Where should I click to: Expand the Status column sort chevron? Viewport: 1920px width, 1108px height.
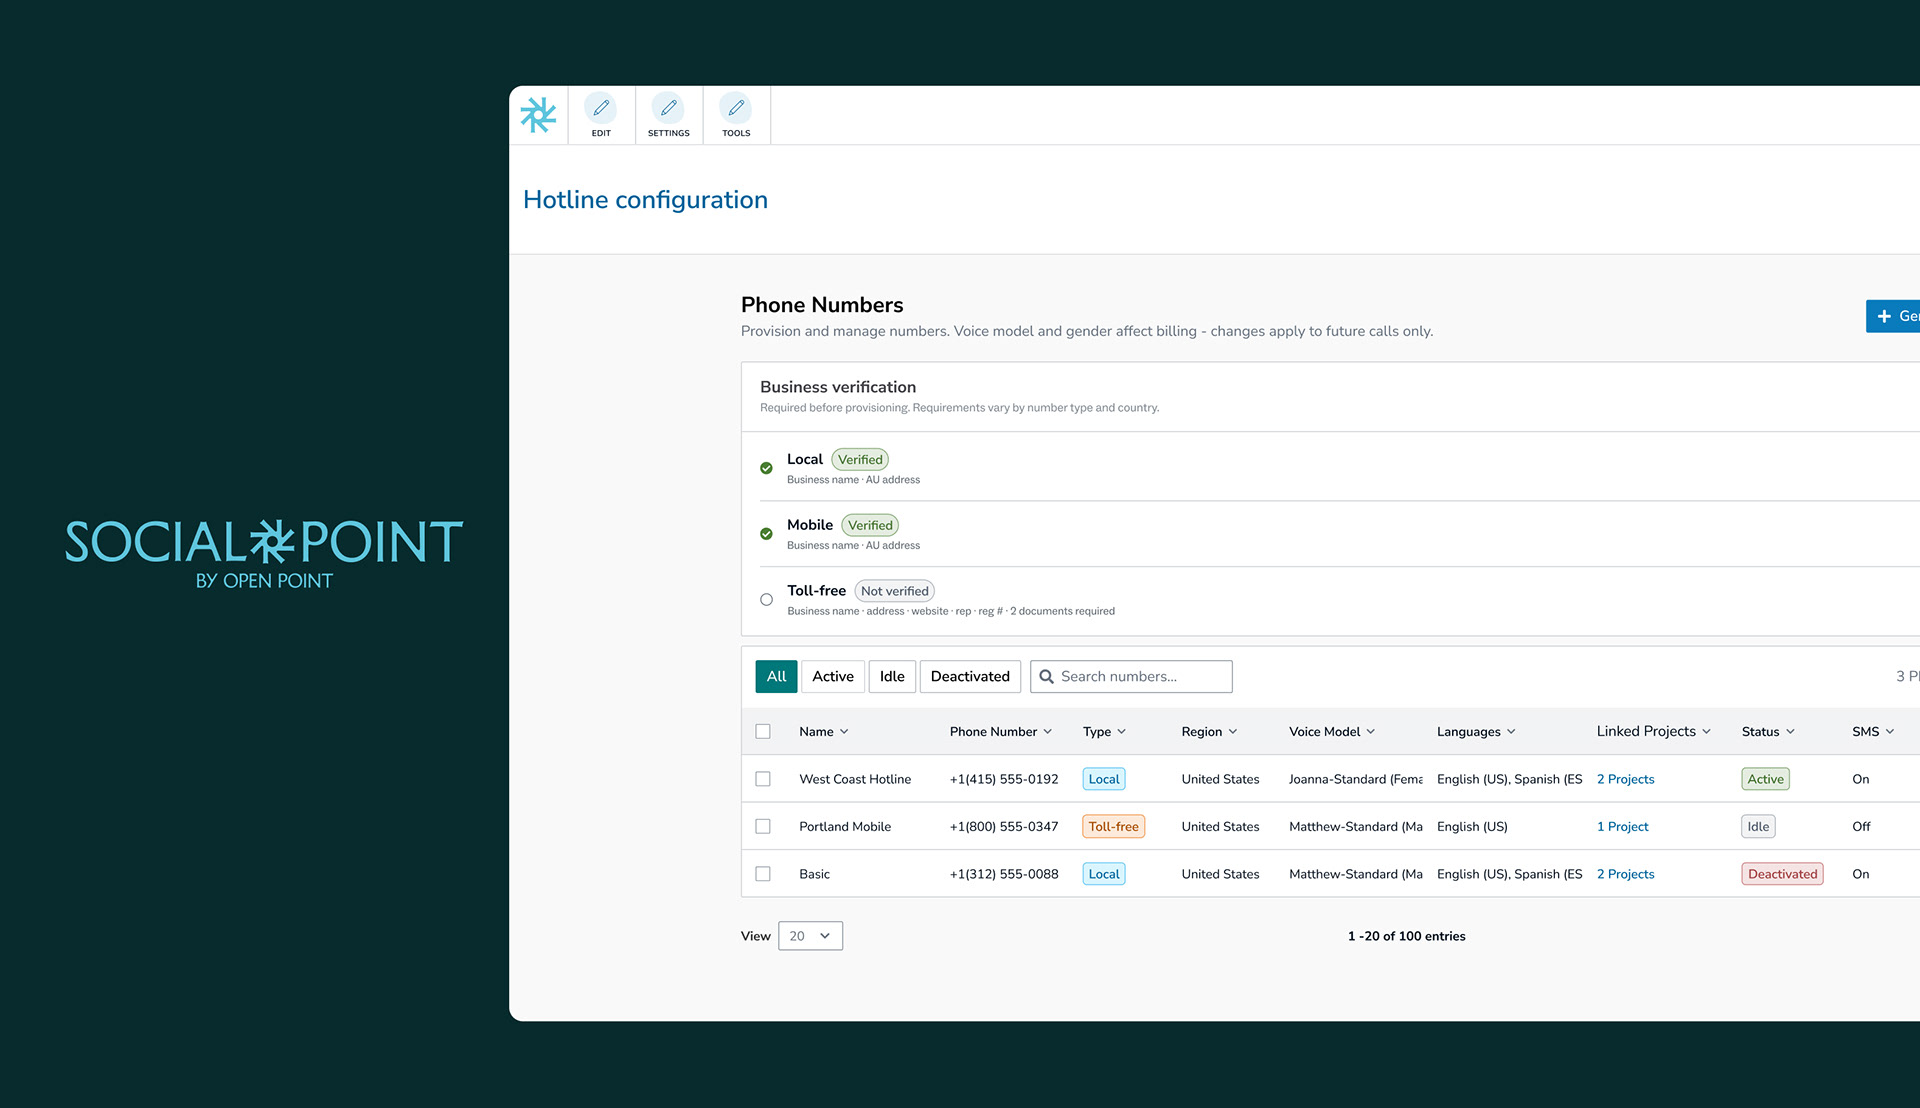(1790, 732)
